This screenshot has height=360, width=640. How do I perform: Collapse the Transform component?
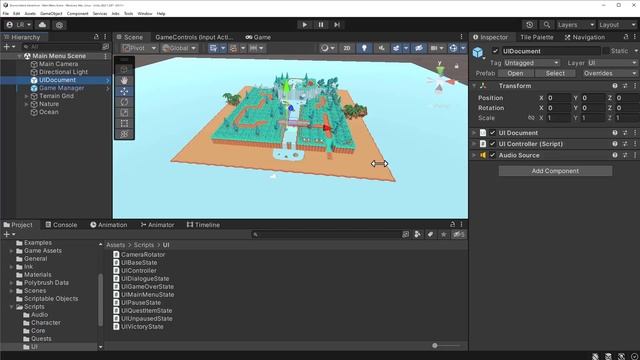click(x=474, y=86)
